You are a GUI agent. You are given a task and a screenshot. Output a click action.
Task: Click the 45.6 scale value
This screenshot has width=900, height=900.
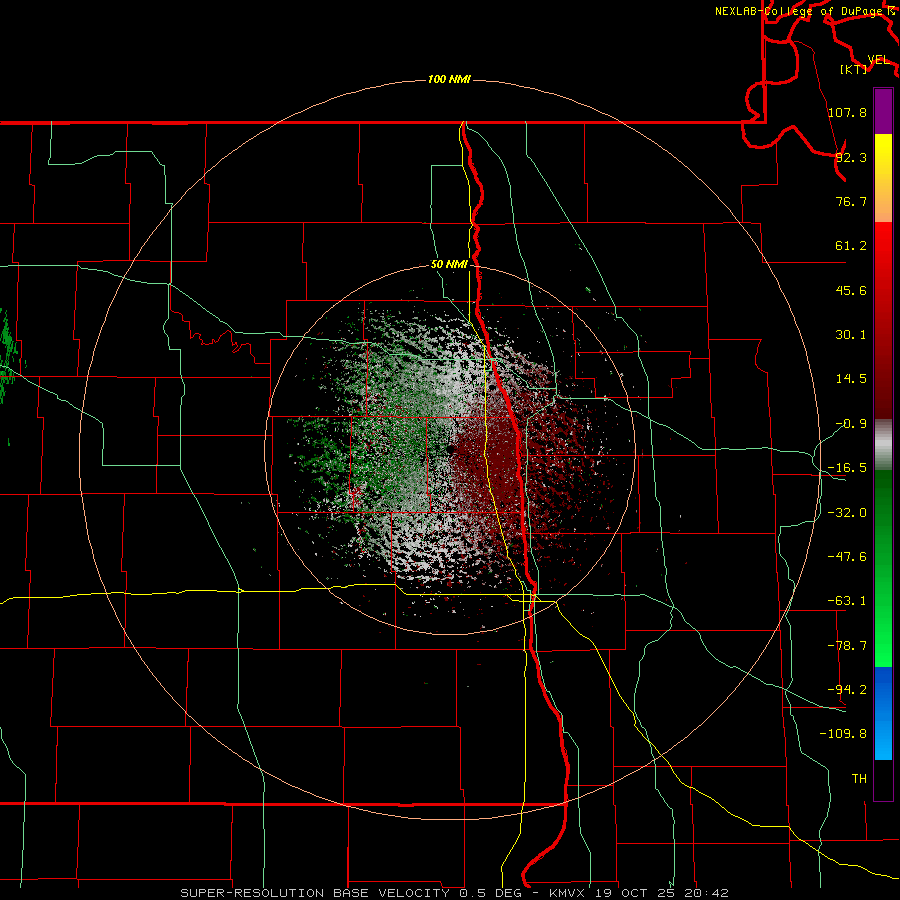(851, 290)
